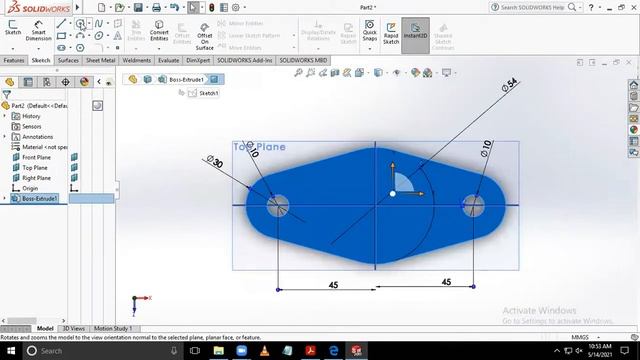The height and width of the screenshot is (360, 640).
Task: Open File Explorer in Windows taskbar
Action: click(219, 351)
